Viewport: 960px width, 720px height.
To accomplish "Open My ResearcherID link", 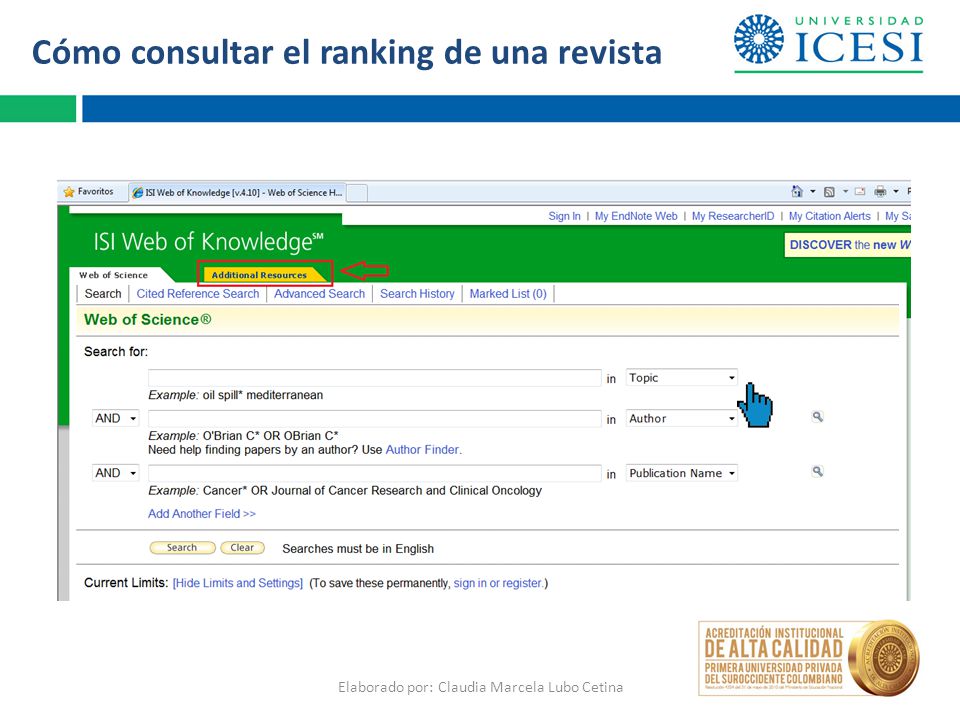I will point(733,216).
